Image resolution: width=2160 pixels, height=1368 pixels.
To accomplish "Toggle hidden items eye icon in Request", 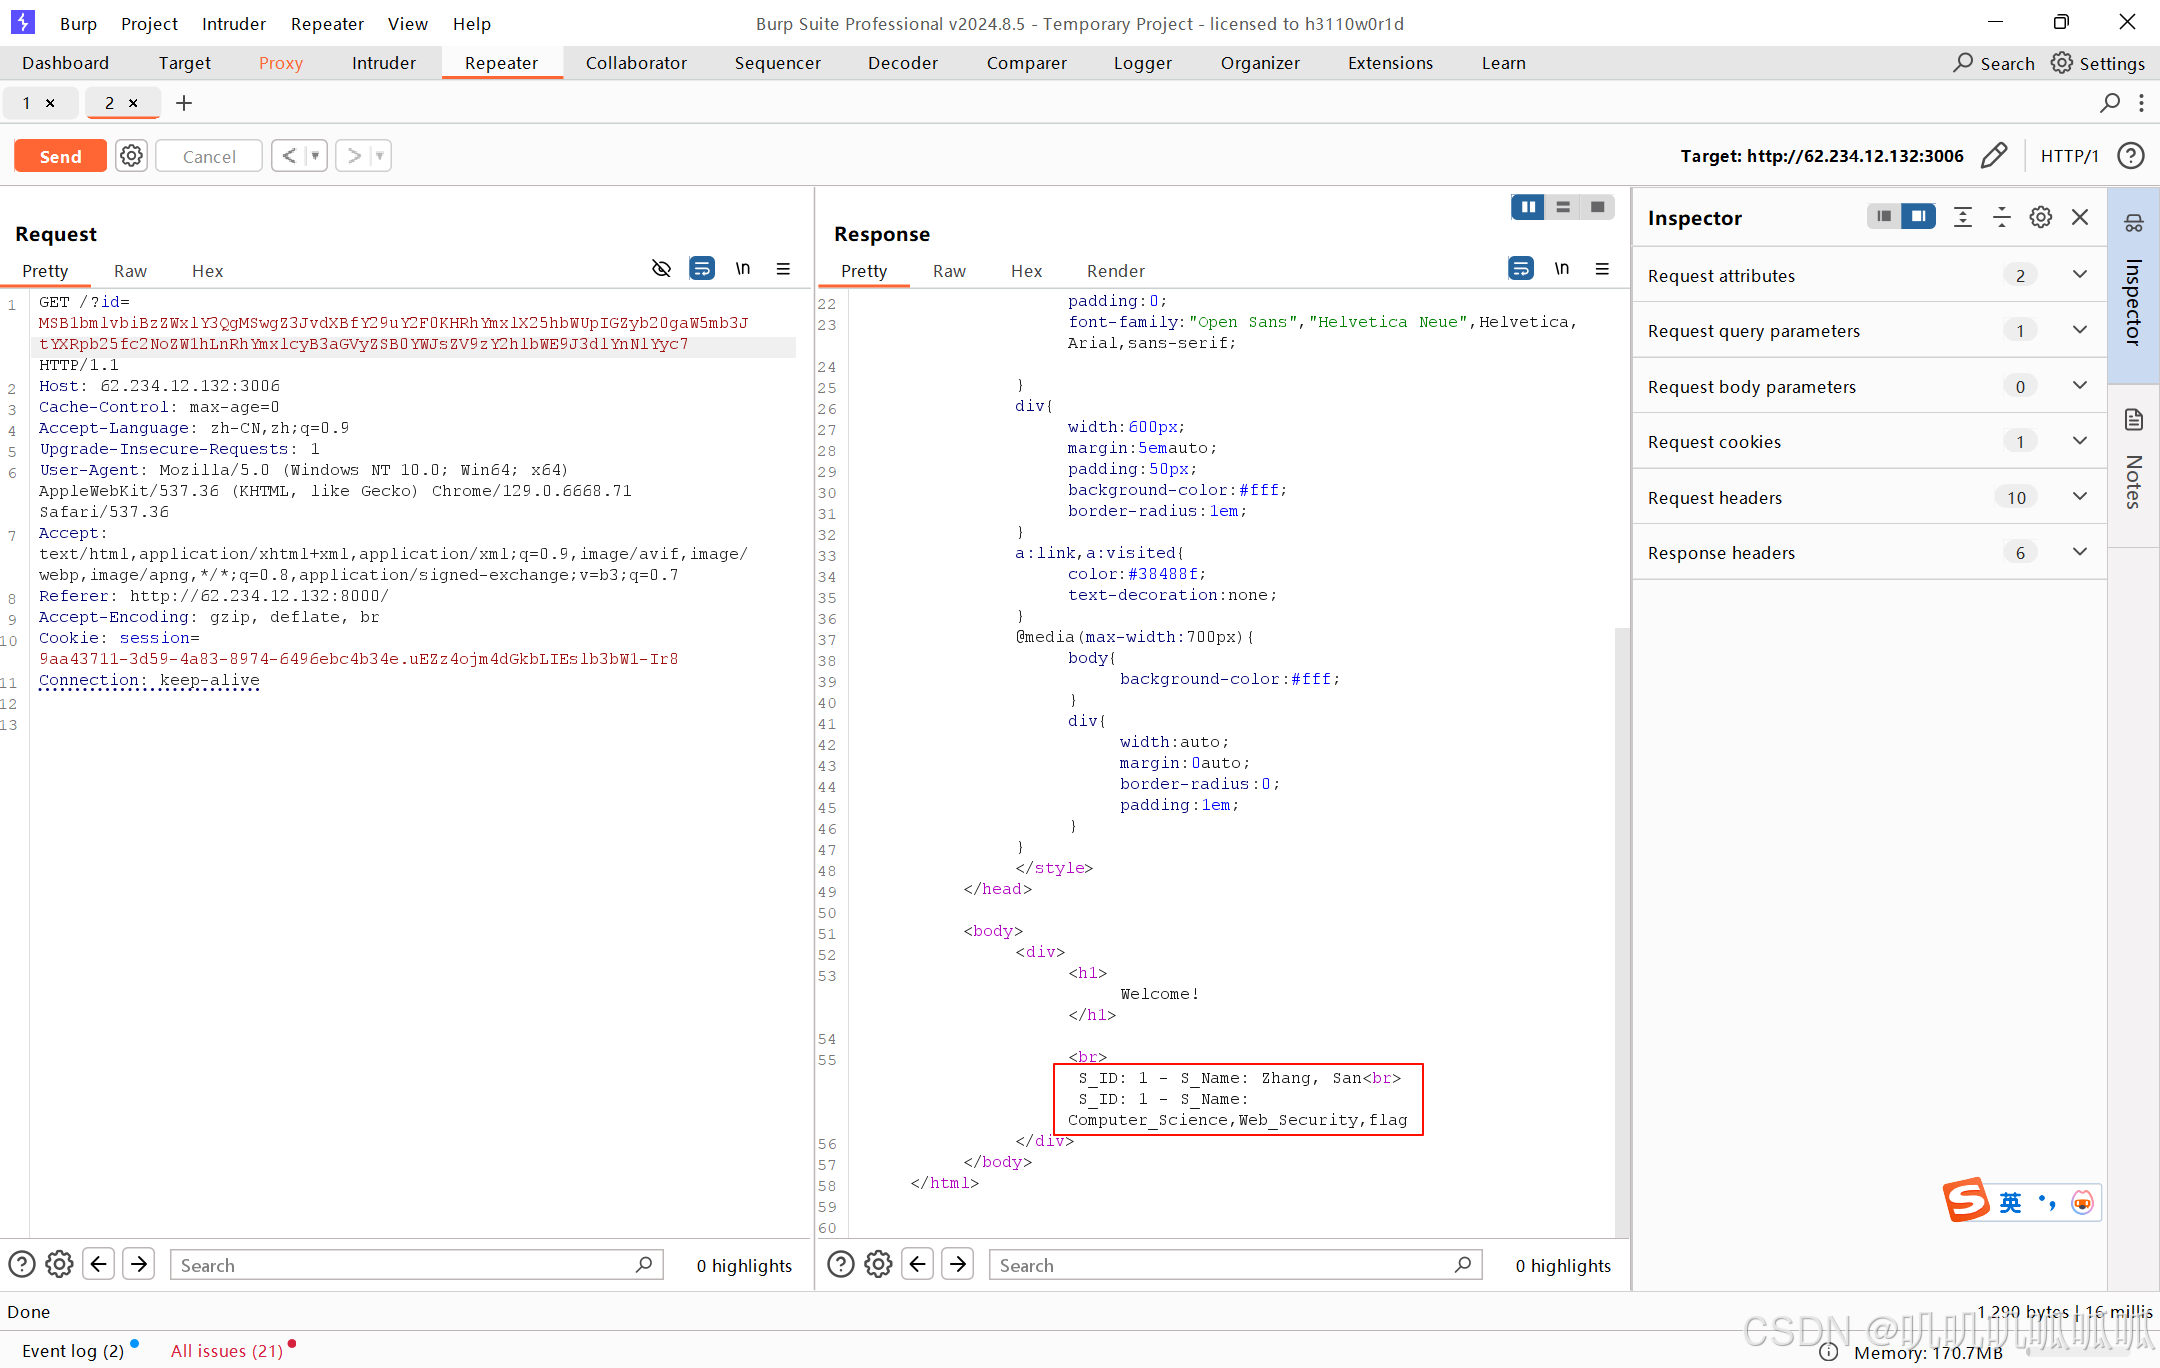I will (661, 269).
